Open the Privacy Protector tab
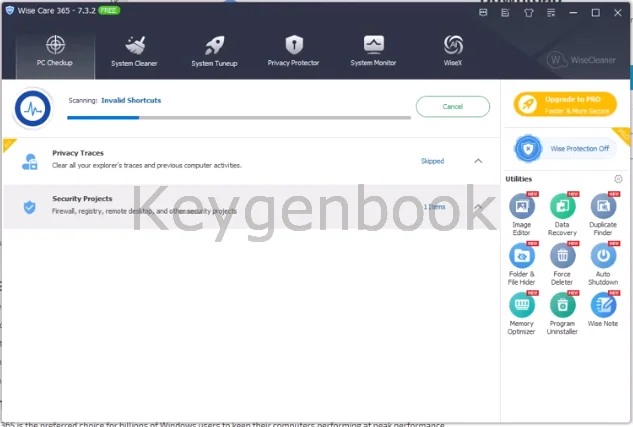The image size is (633, 427). click(293, 51)
